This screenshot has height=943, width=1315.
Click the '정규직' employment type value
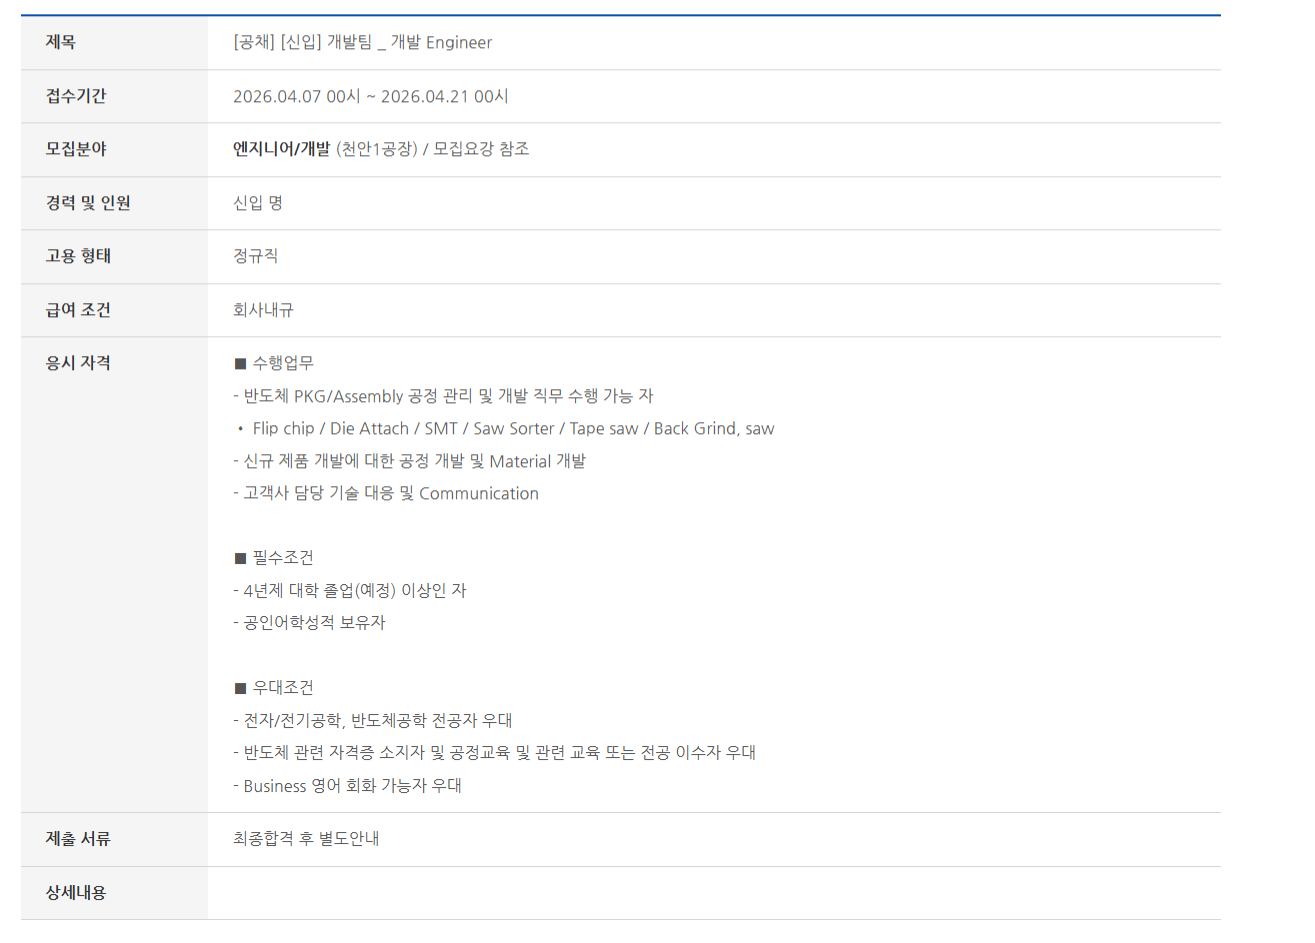[x=255, y=256]
